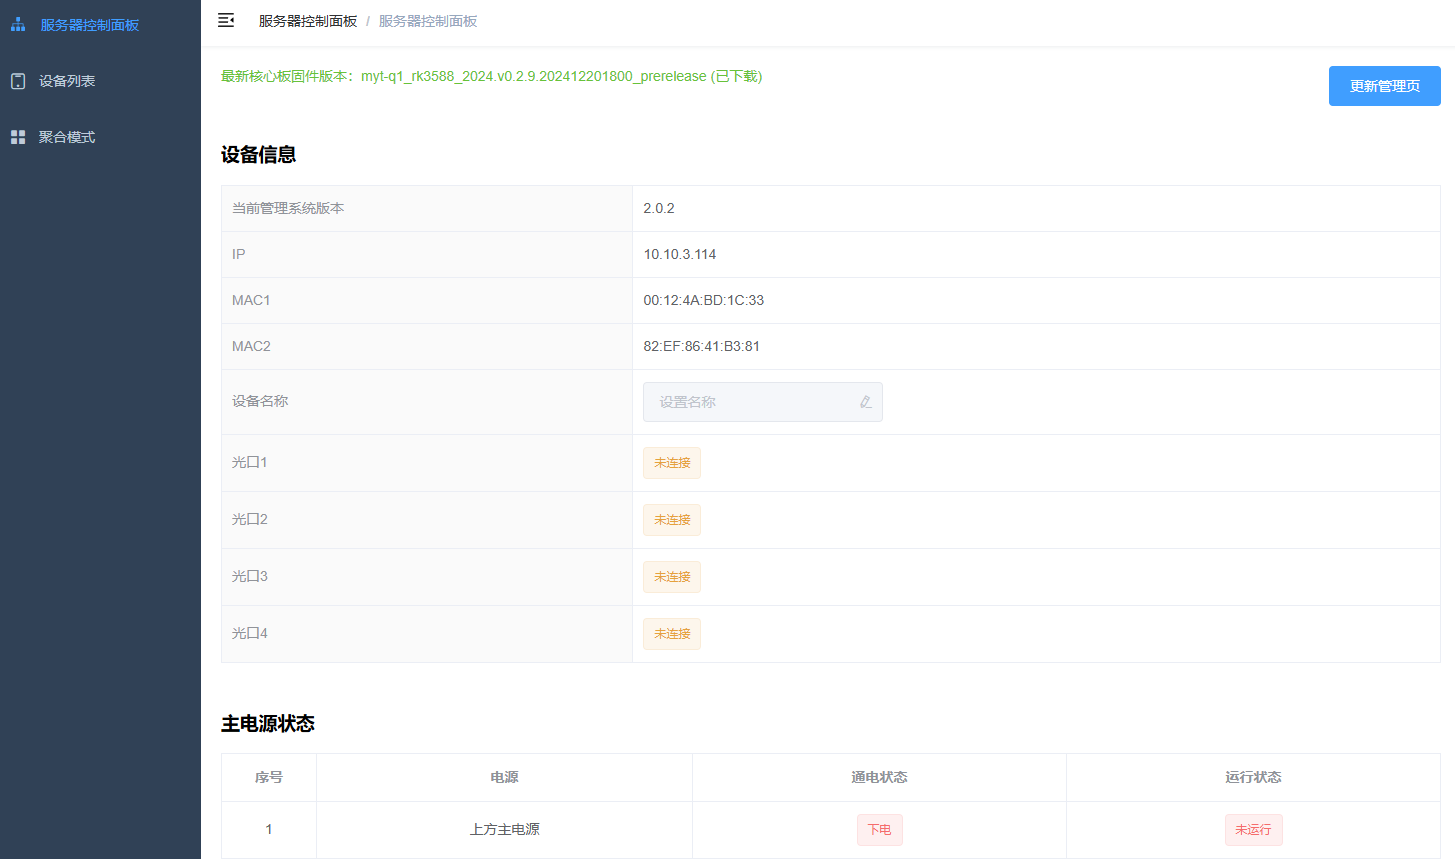Click the pencil edit icon in 设置名称 field

[865, 402]
